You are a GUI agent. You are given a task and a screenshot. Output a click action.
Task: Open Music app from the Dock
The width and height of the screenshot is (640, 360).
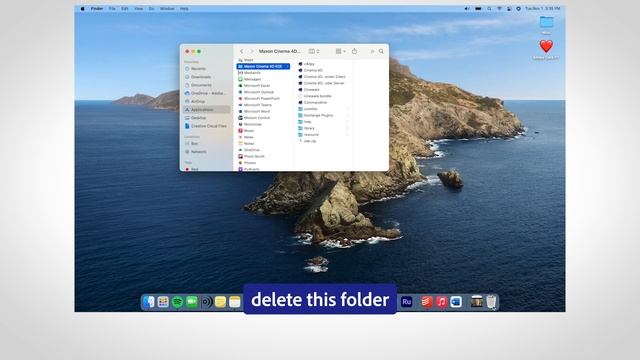click(441, 302)
